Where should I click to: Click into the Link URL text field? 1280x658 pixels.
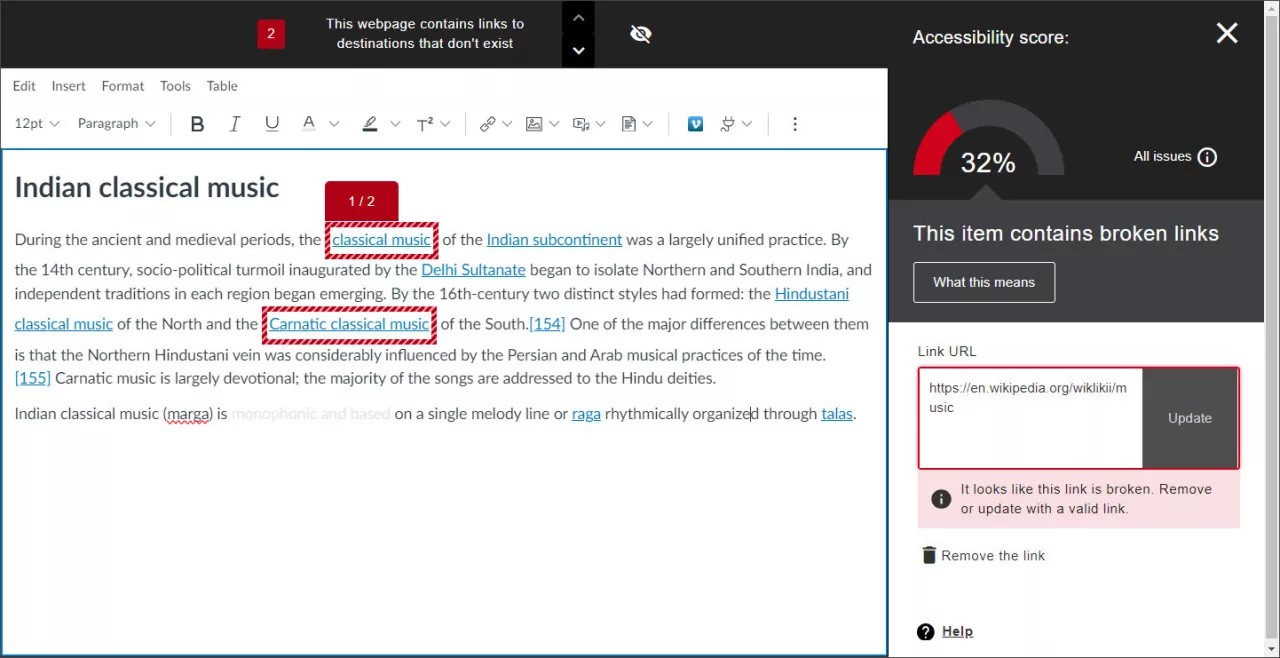tap(1030, 418)
